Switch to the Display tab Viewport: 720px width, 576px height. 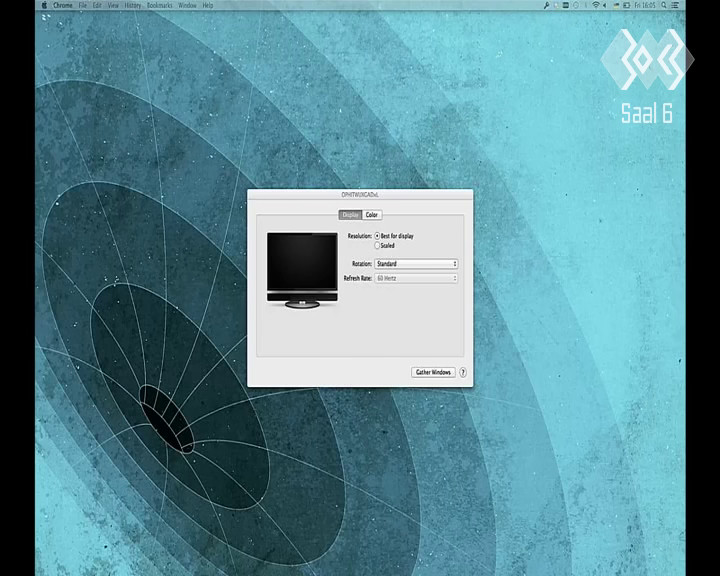coord(350,215)
